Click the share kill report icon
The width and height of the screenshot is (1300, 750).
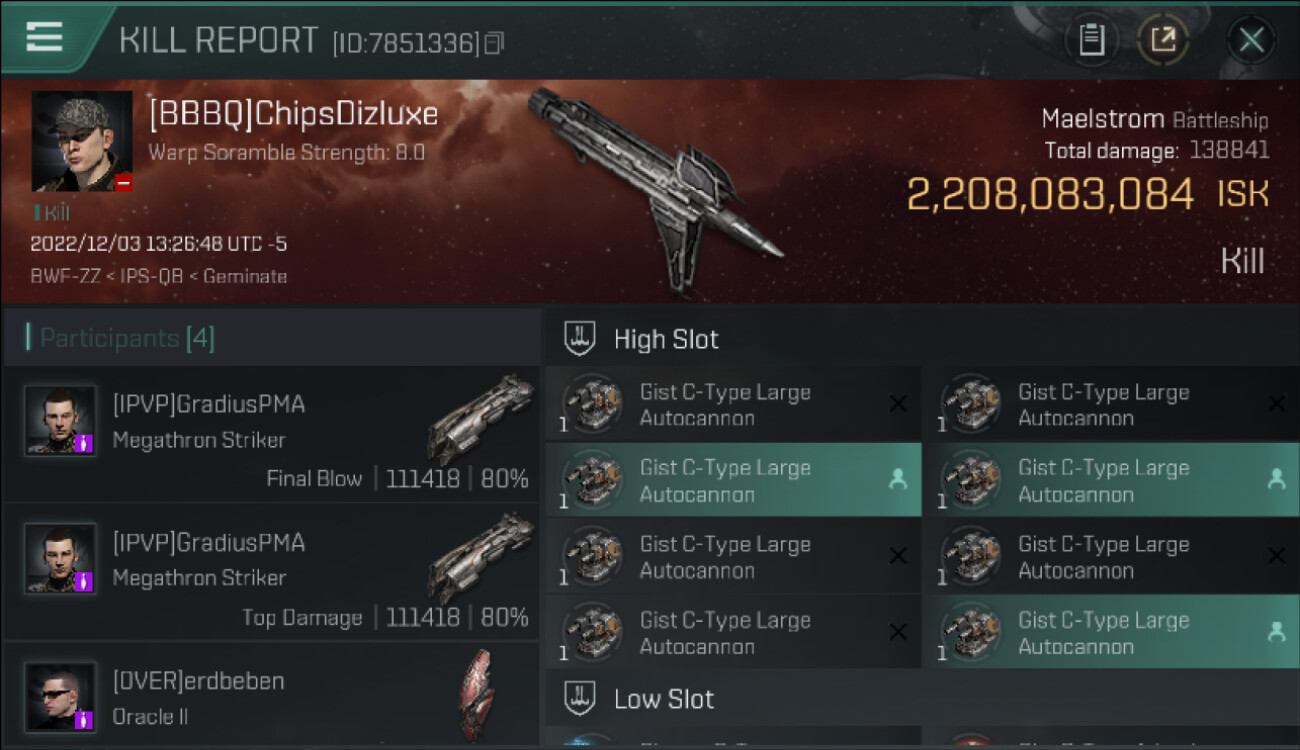tap(1164, 40)
